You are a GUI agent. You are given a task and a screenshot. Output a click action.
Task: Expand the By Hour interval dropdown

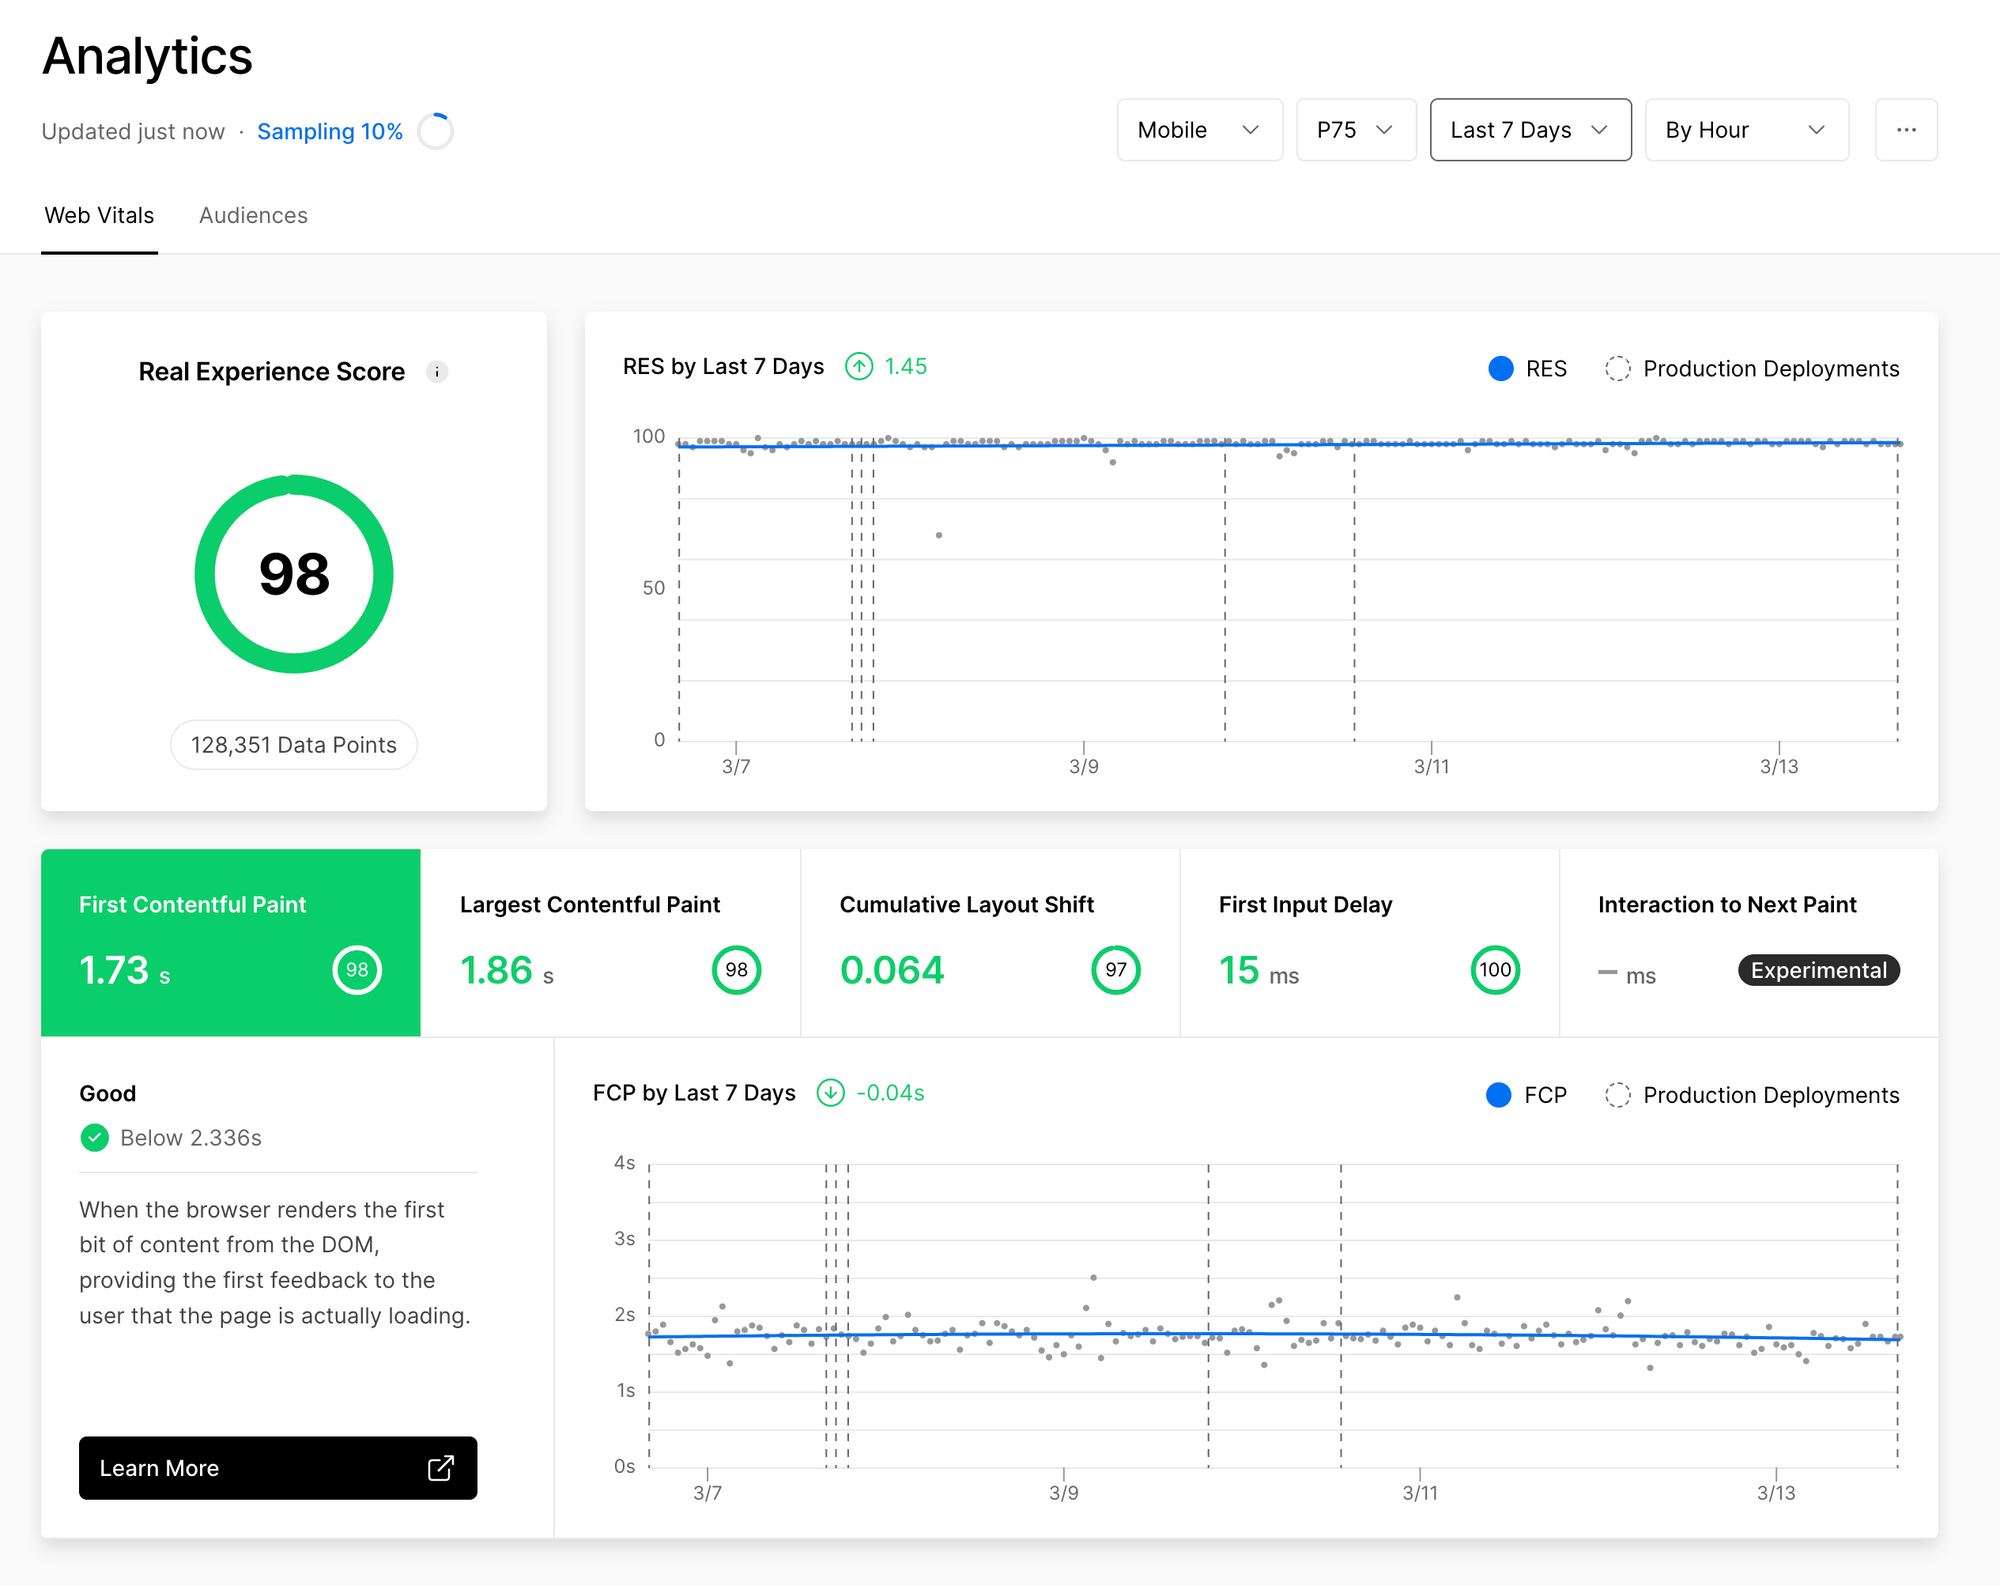(x=1746, y=129)
